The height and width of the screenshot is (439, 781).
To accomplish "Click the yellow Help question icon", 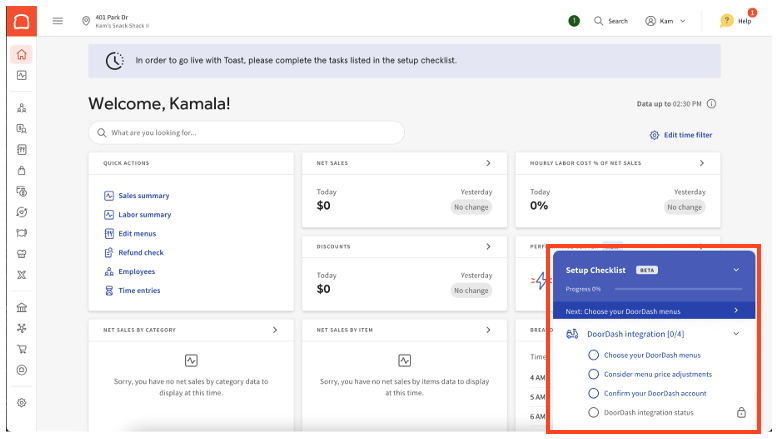I will (727, 20).
